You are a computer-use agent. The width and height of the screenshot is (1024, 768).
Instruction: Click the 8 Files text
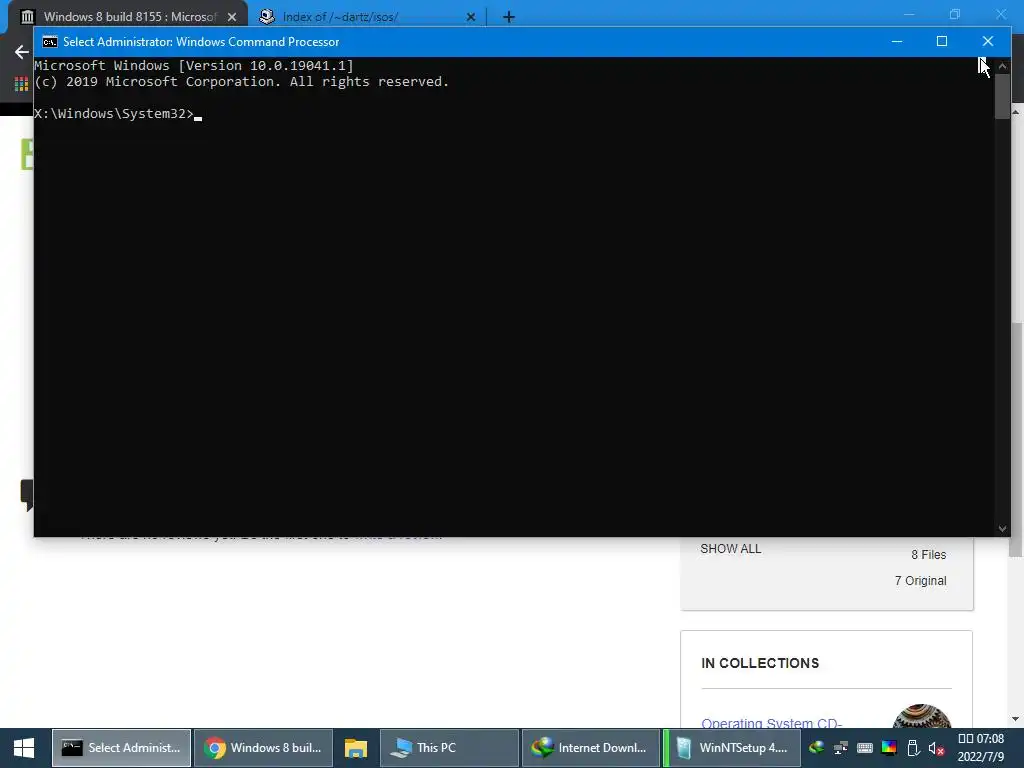tap(929, 554)
